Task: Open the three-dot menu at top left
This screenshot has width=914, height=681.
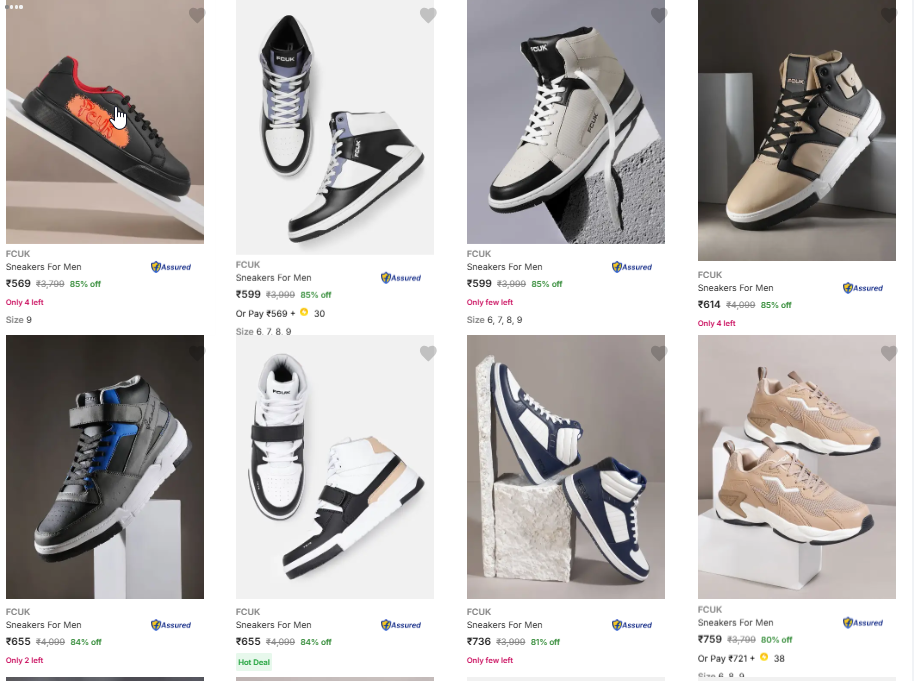Action: click(14, 6)
